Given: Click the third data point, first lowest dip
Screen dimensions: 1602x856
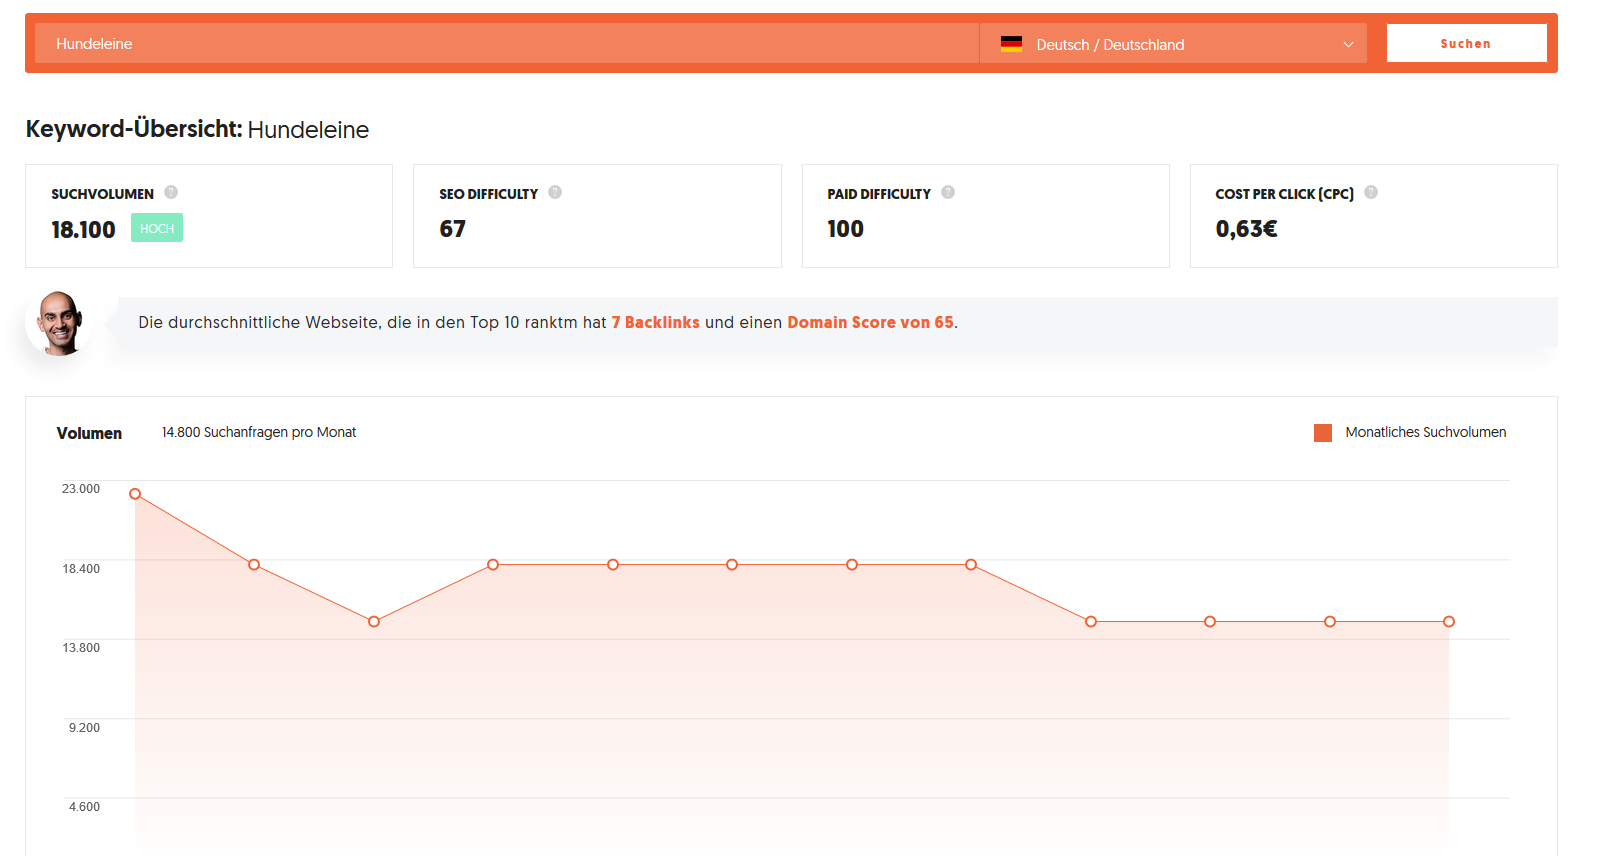Looking at the screenshot, I should (374, 622).
